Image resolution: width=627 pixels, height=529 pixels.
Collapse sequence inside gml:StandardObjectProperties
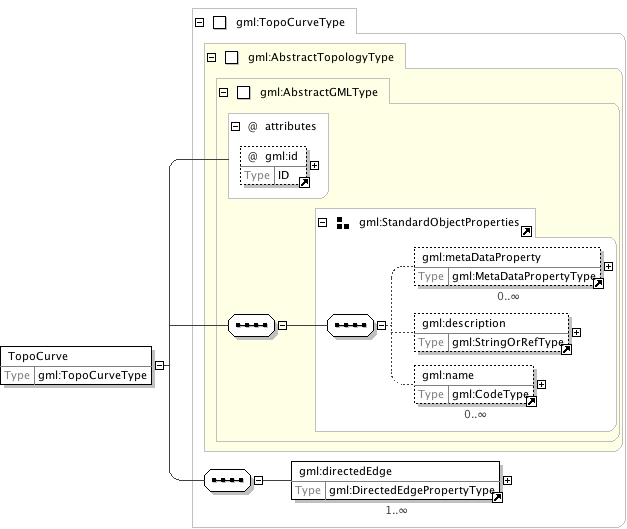point(381,325)
